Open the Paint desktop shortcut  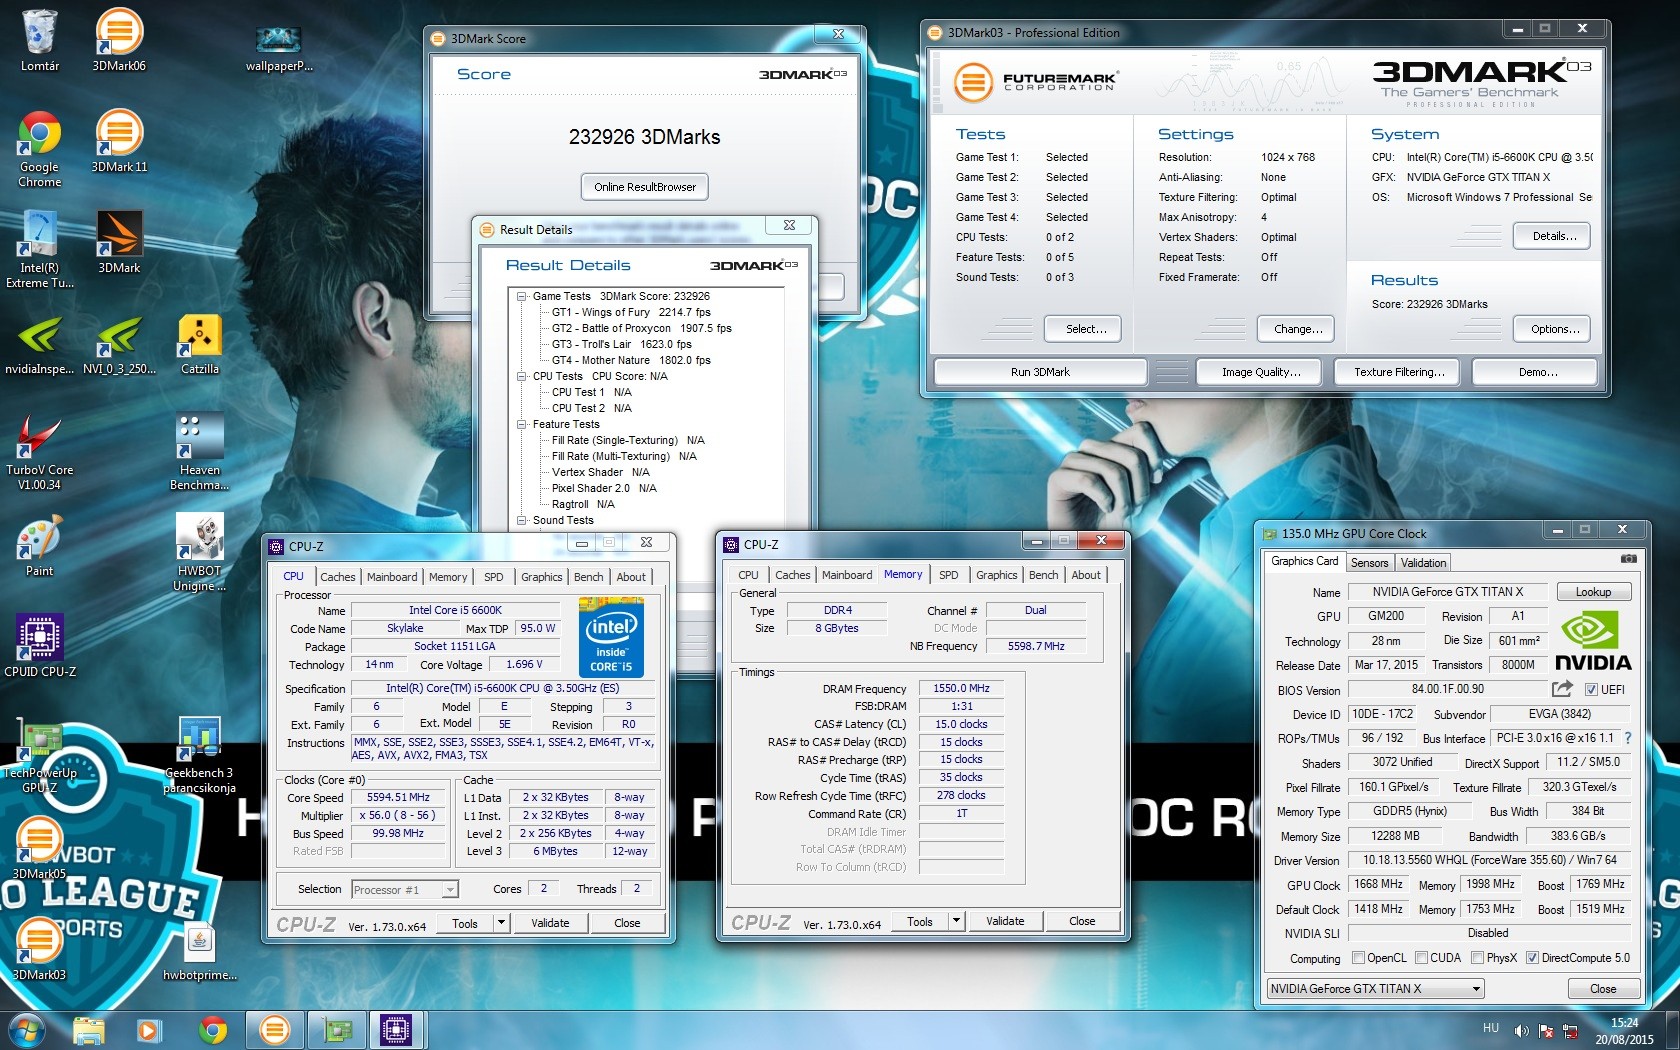click(x=39, y=545)
